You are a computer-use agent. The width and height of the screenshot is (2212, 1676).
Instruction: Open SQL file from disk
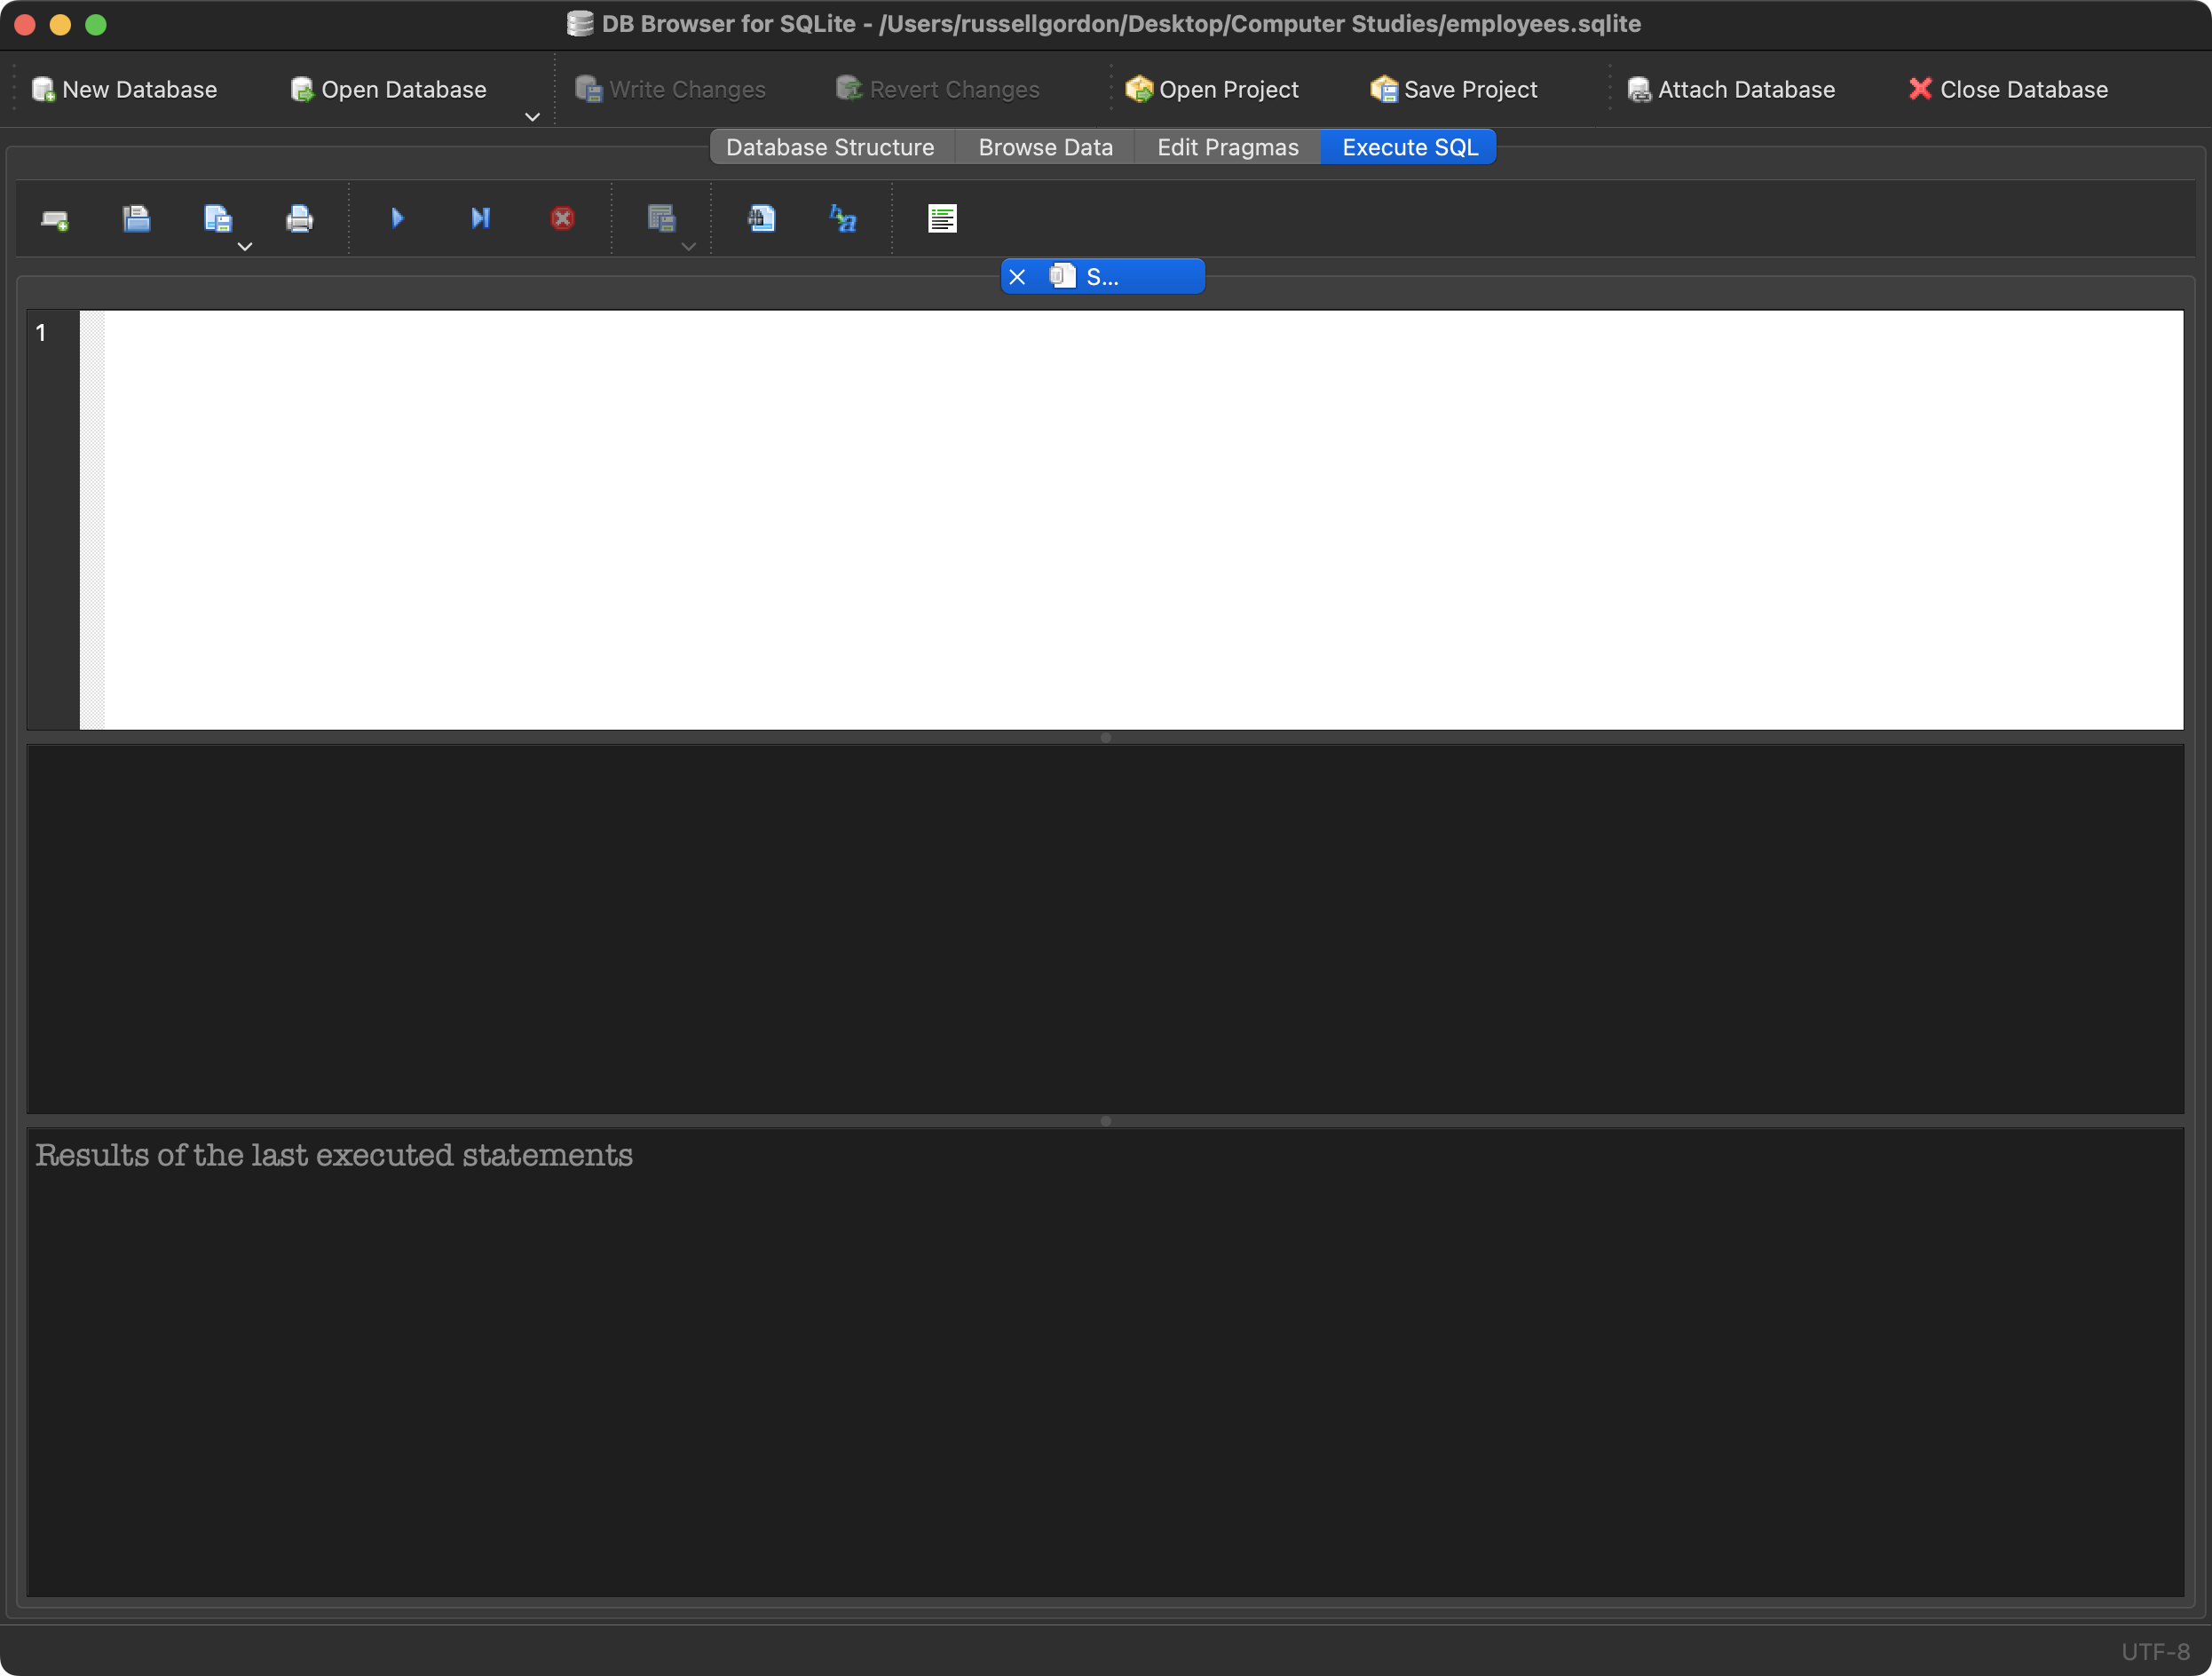coord(137,218)
